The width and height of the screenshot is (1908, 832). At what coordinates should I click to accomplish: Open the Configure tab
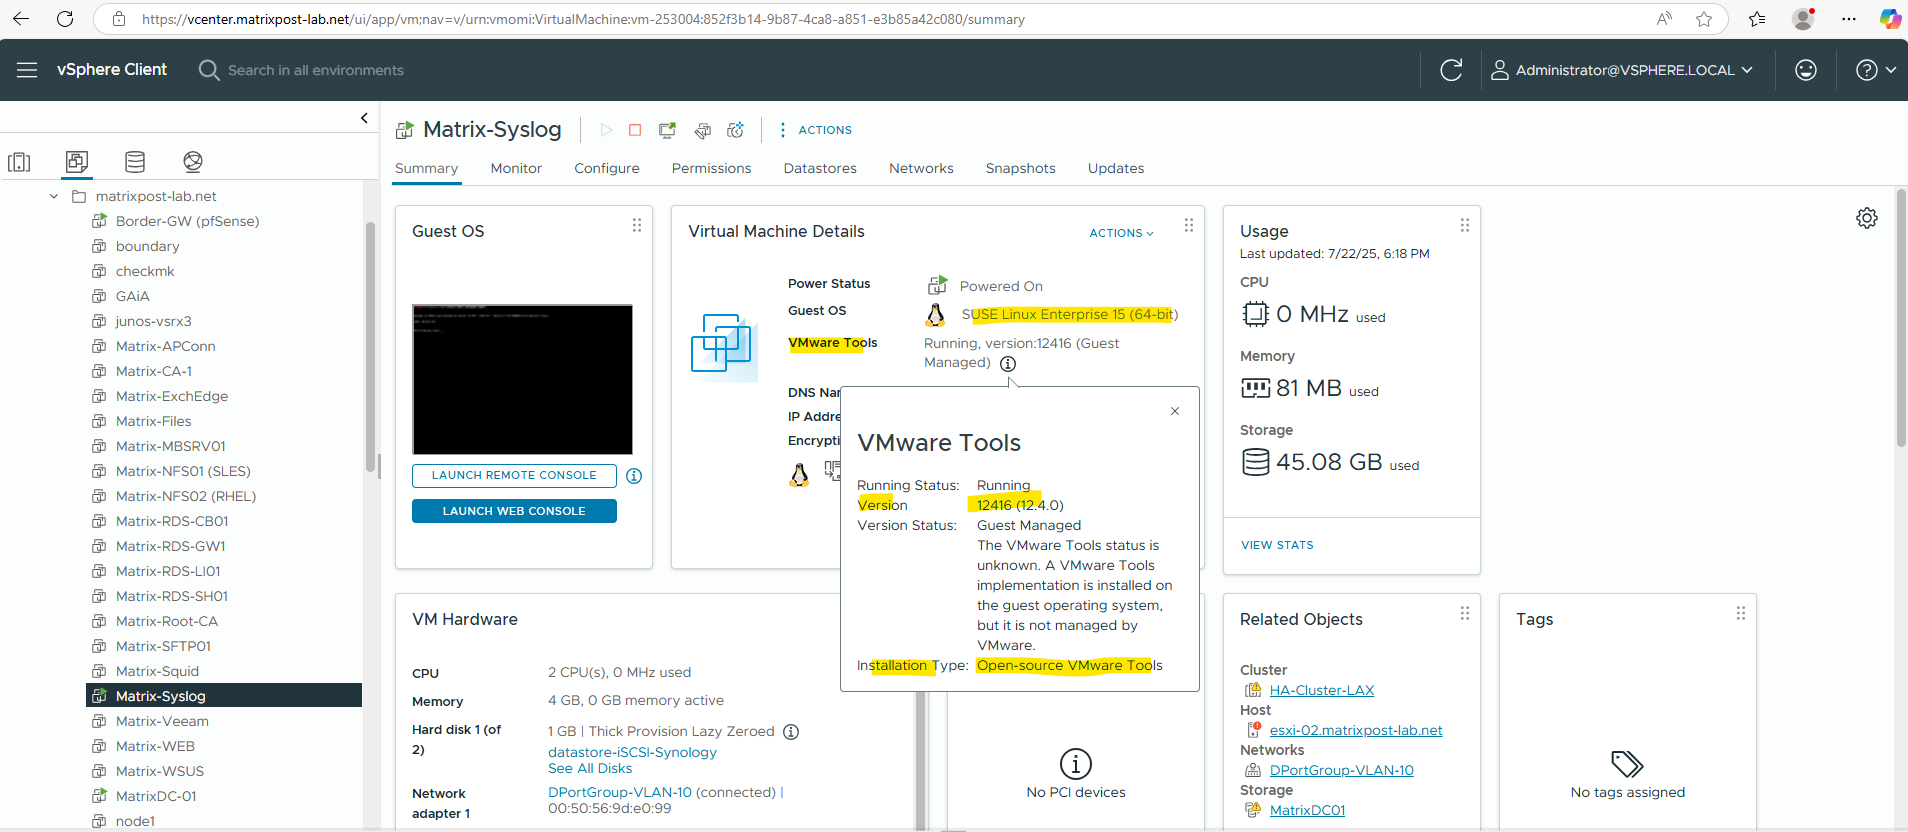(x=607, y=168)
